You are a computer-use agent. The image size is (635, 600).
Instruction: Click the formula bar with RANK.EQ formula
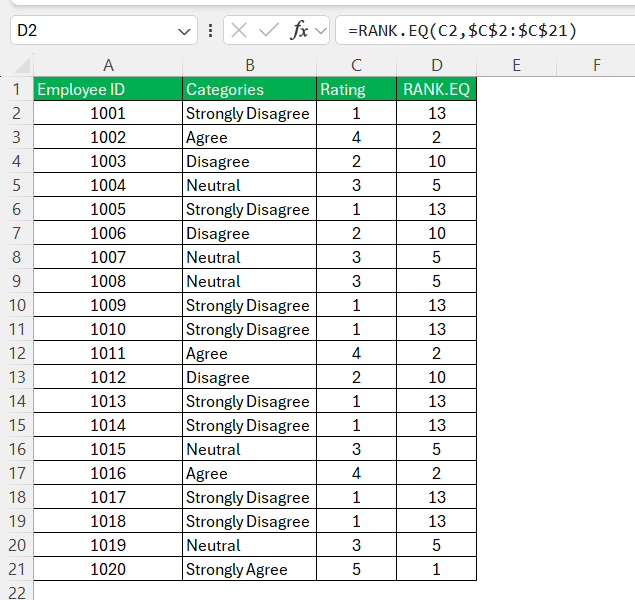point(485,30)
